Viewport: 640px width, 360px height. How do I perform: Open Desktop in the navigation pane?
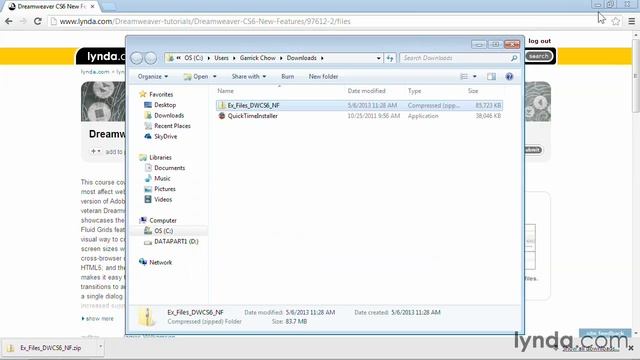(x=165, y=105)
